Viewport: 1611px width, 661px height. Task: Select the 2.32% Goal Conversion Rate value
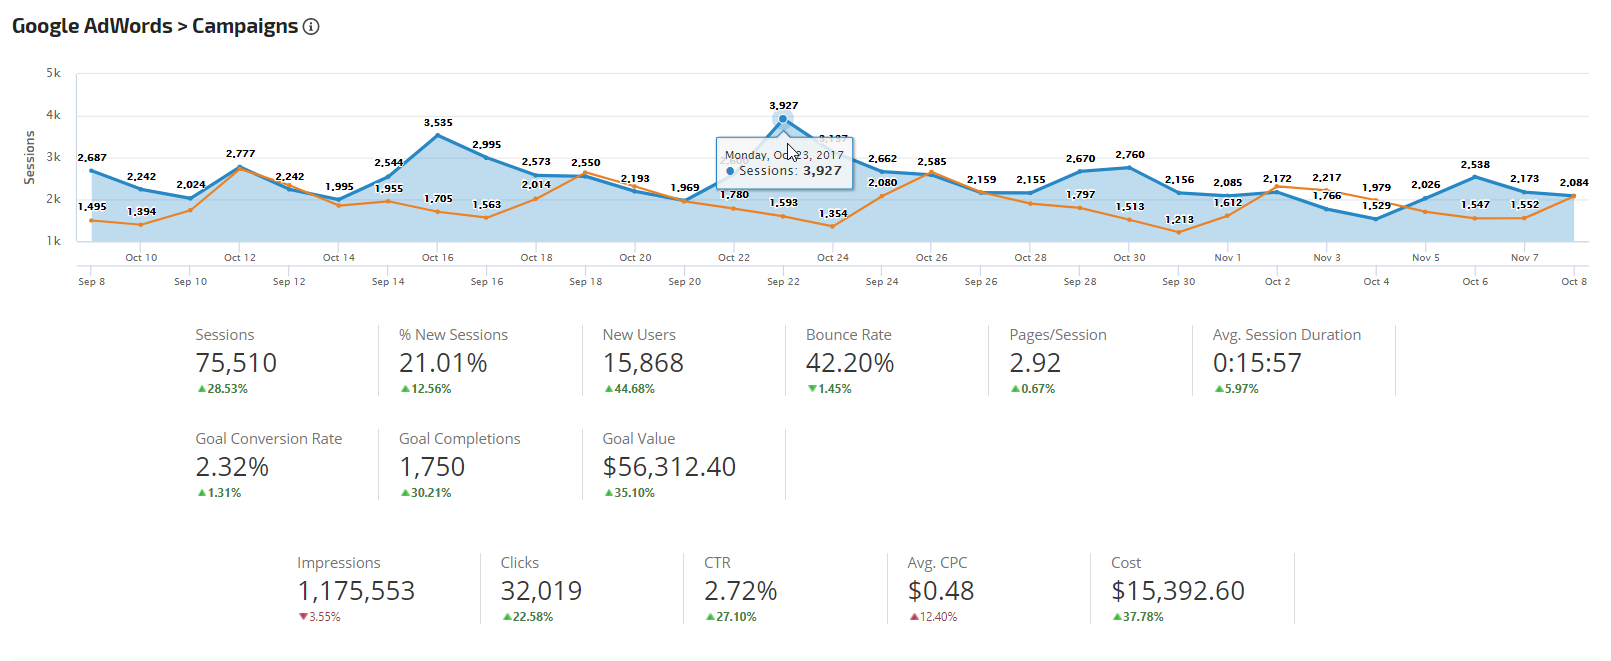point(232,467)
